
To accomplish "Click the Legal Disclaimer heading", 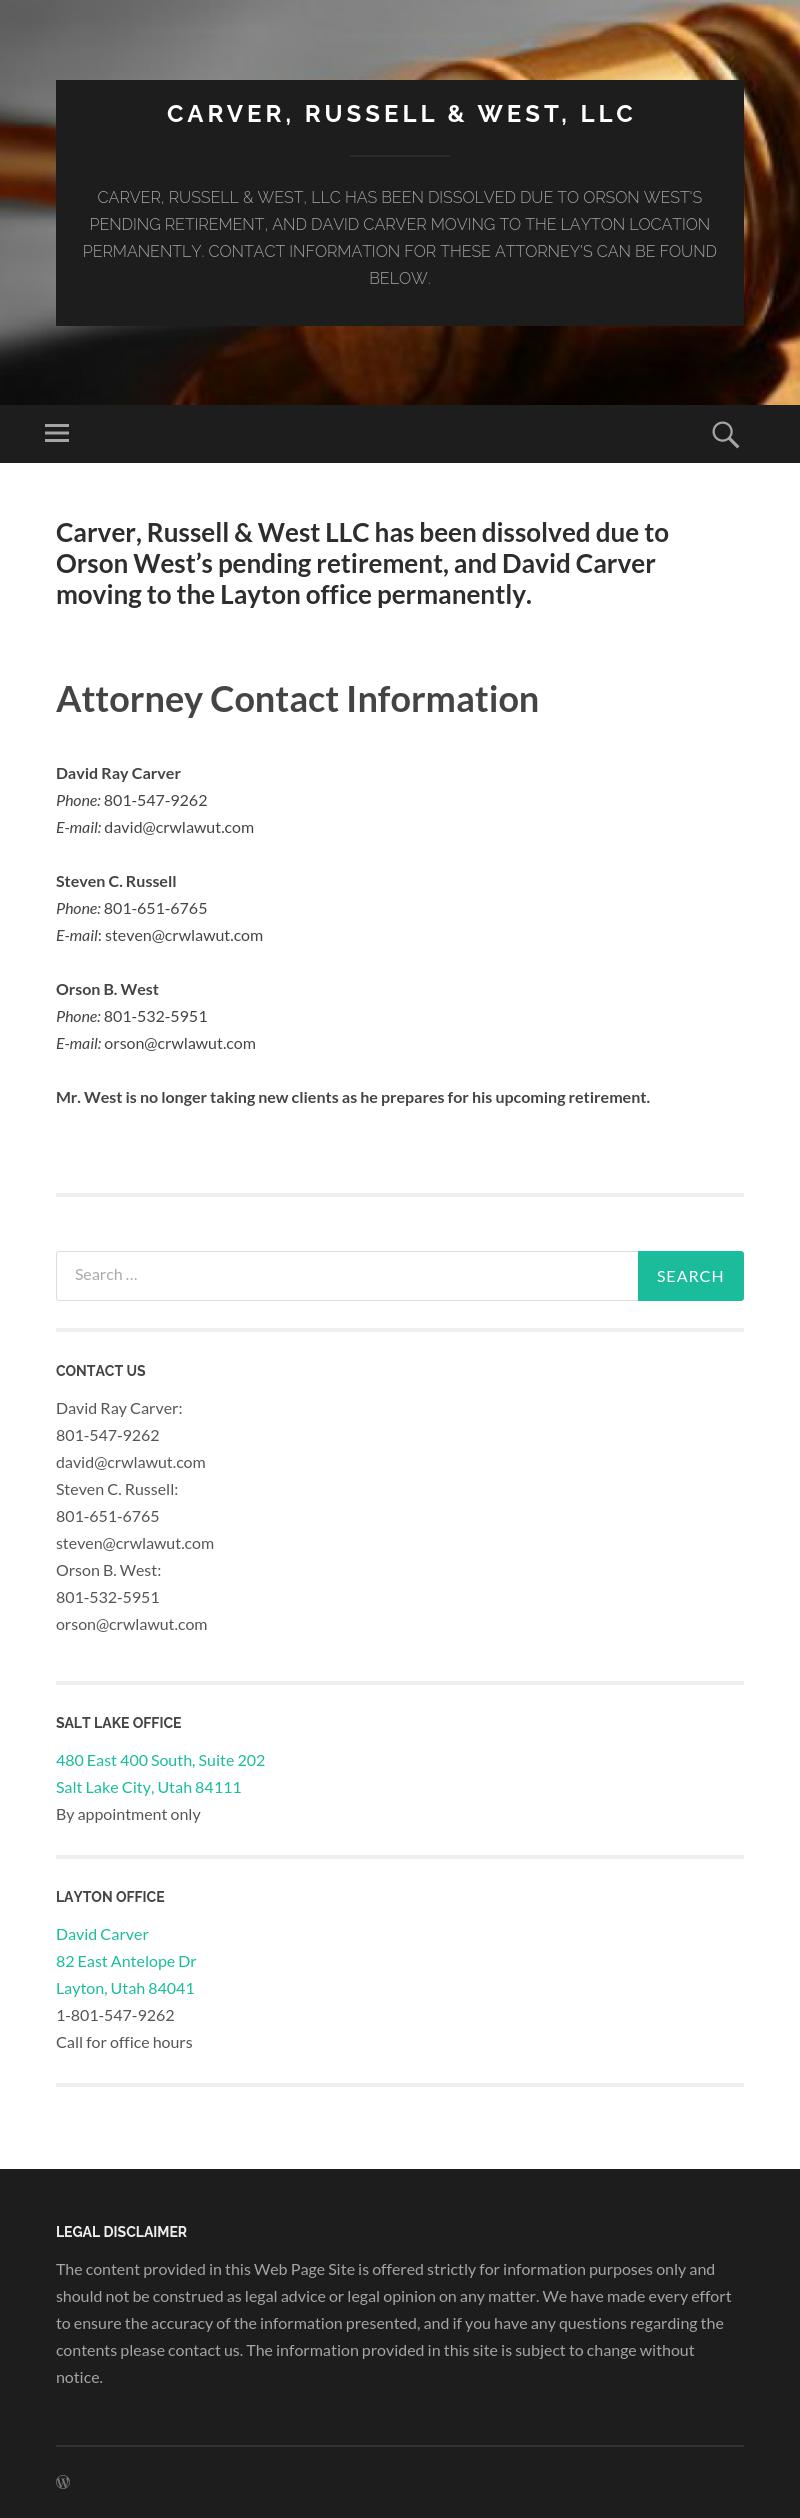I will tap(122, 2231).
